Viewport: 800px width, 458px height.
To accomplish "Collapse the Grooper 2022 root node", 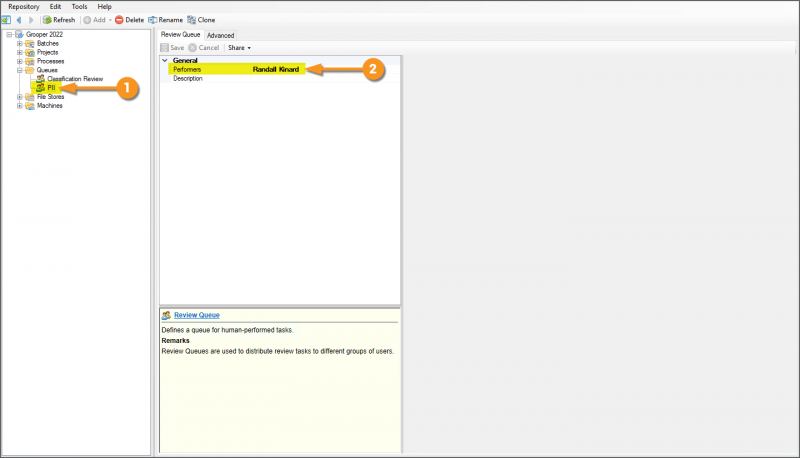I will click(x=9, y=35).
